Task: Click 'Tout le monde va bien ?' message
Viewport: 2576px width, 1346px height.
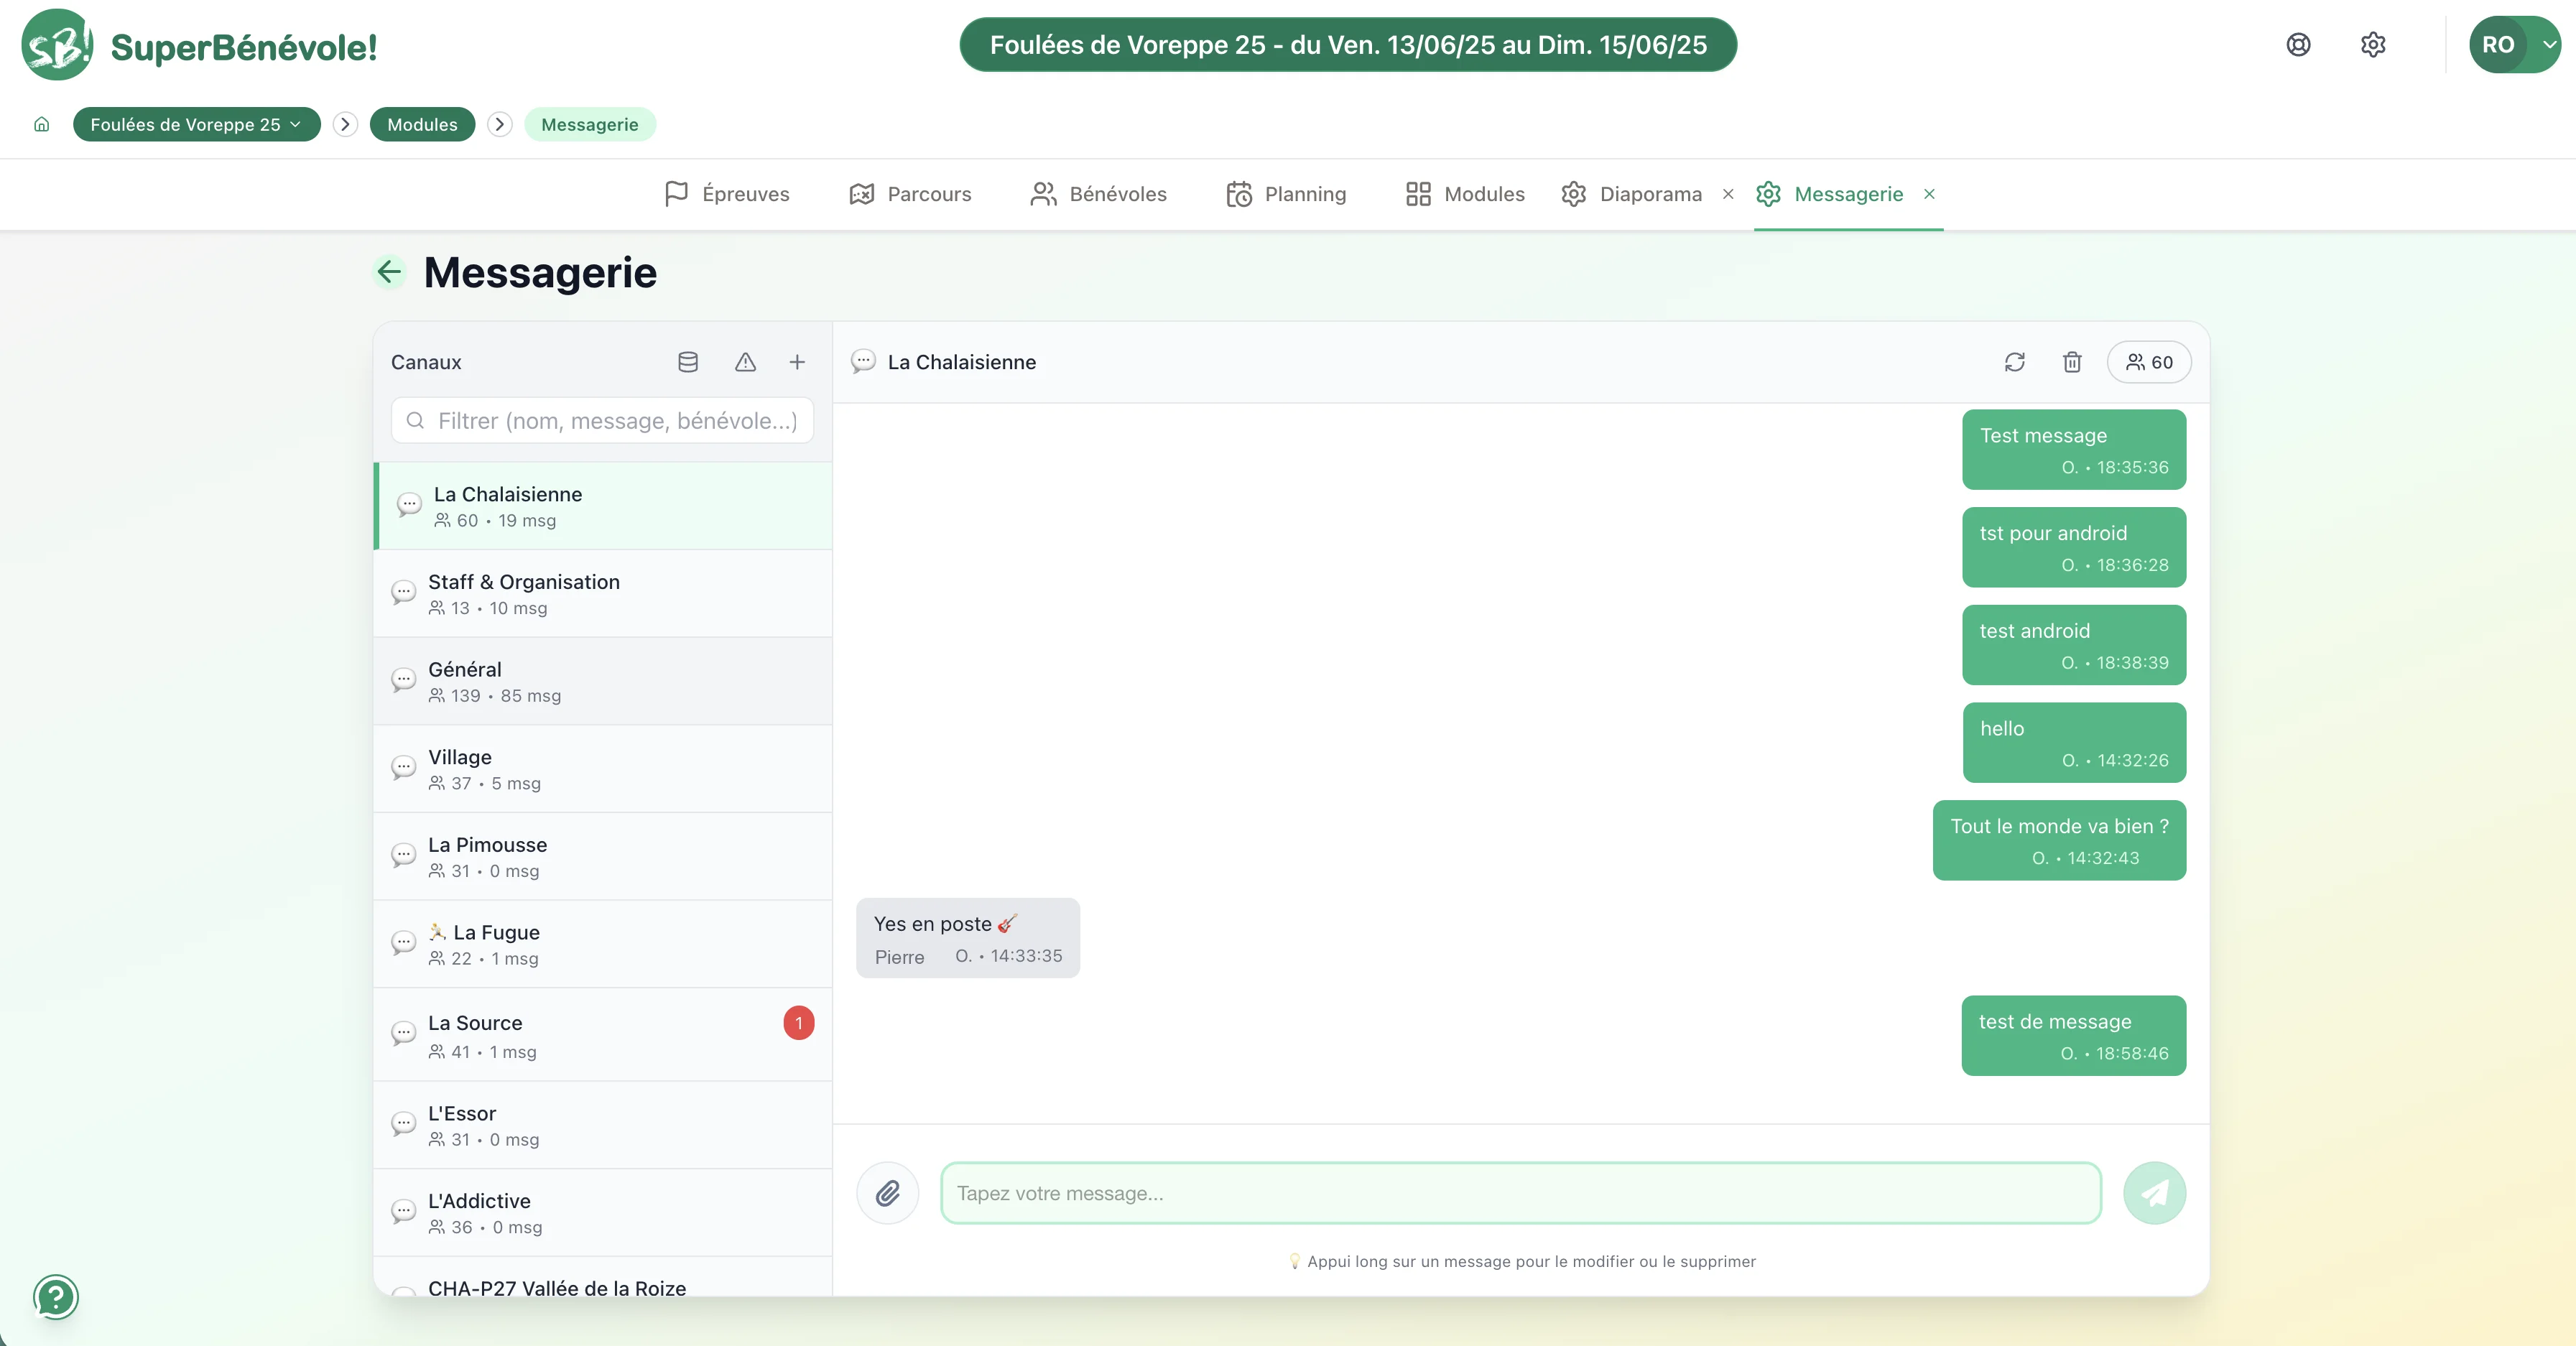Action: pyautogui.click(x=2059, y=840)
